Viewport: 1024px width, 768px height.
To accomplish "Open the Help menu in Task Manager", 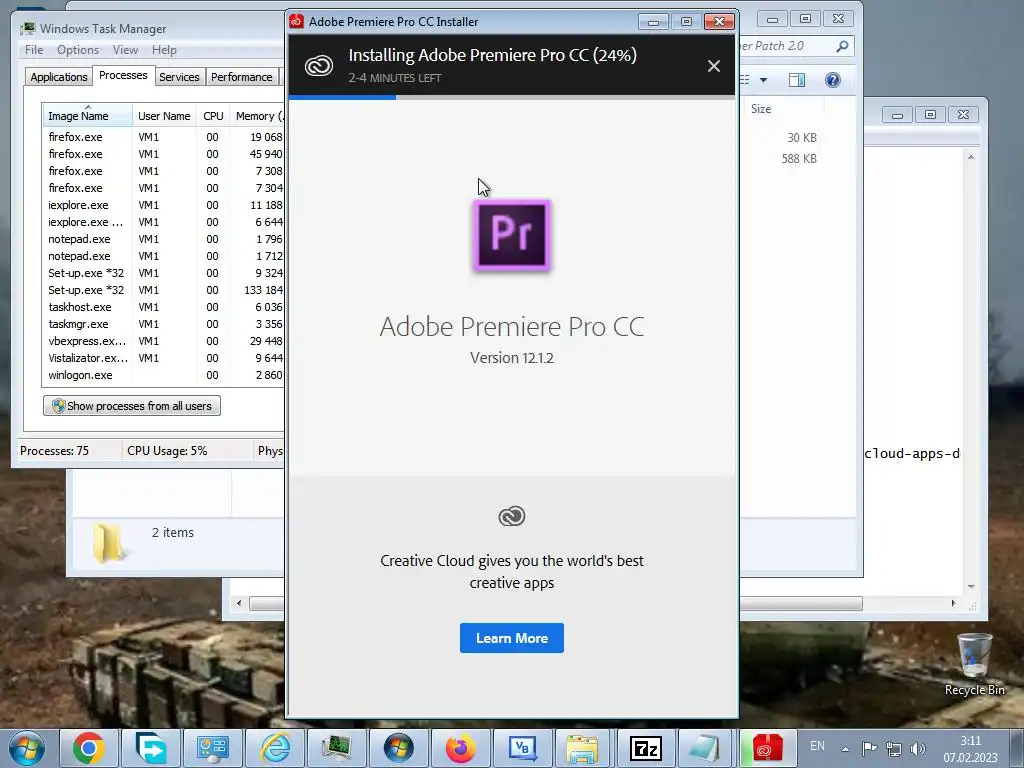I will pyautogui.click(x=164, y=50).
